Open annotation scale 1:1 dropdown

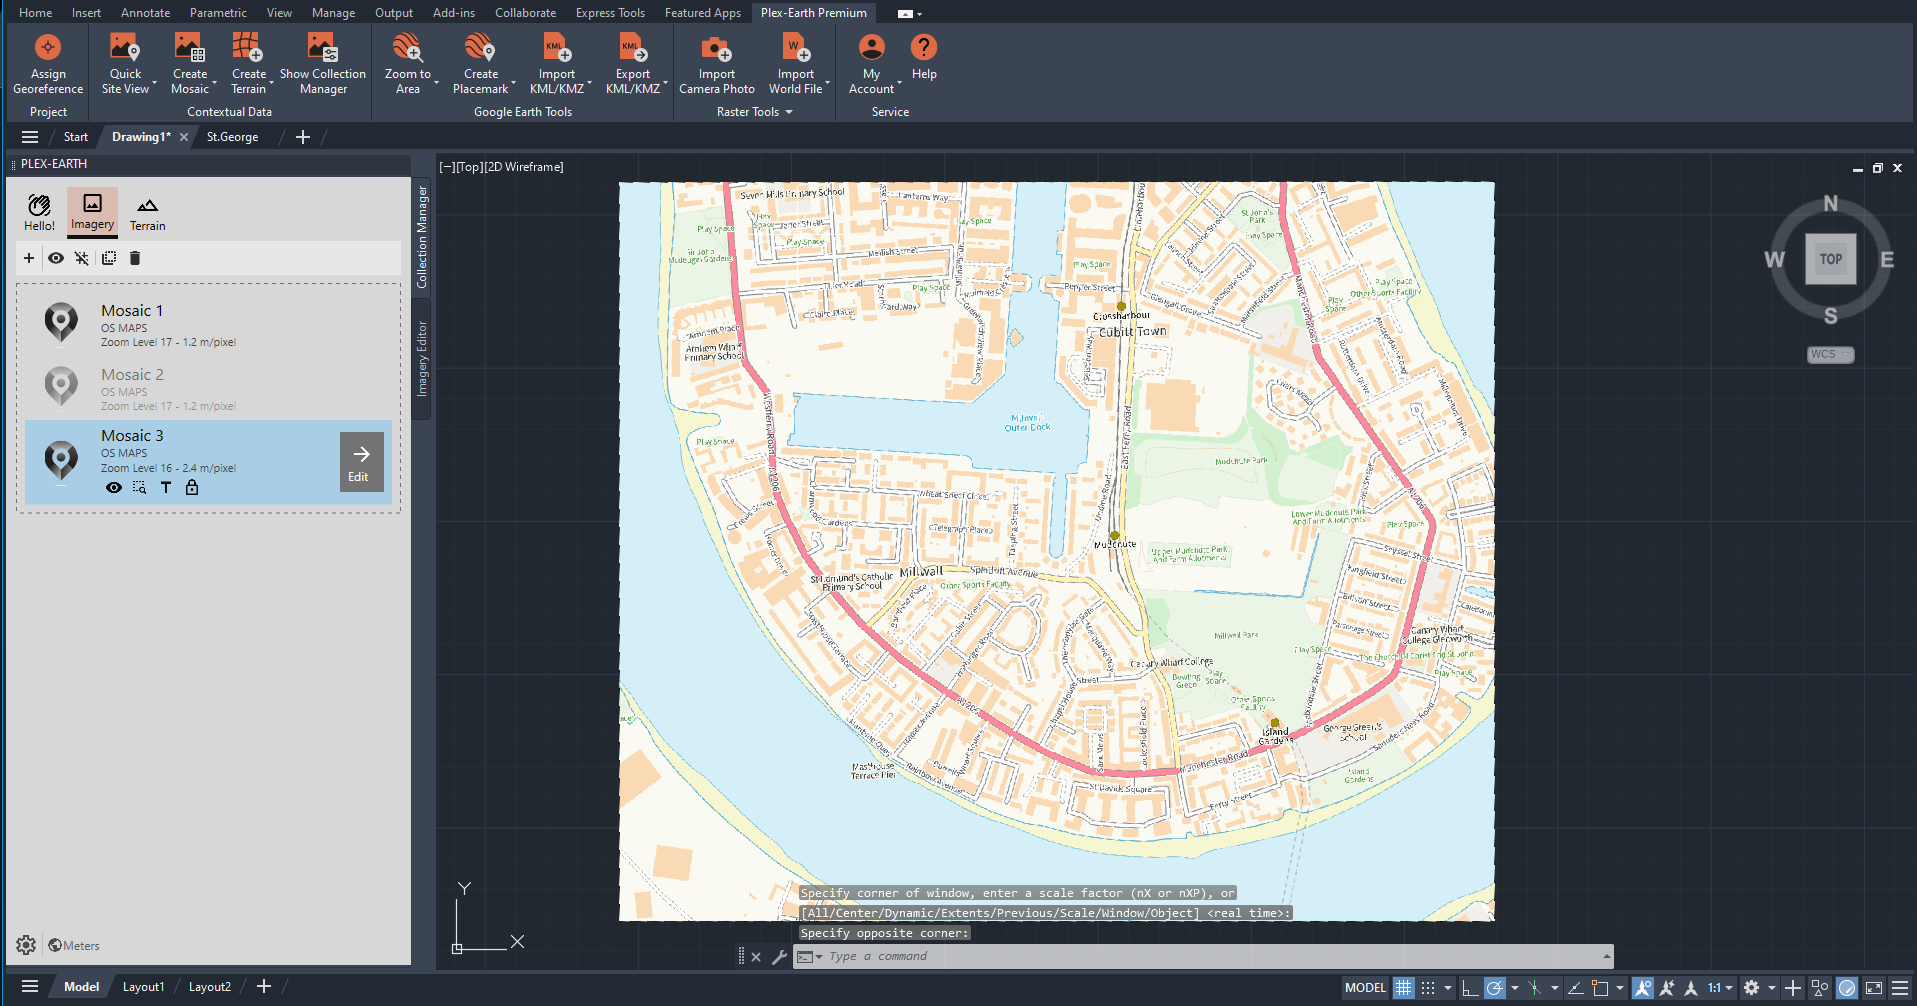(x=1720, y=988)
